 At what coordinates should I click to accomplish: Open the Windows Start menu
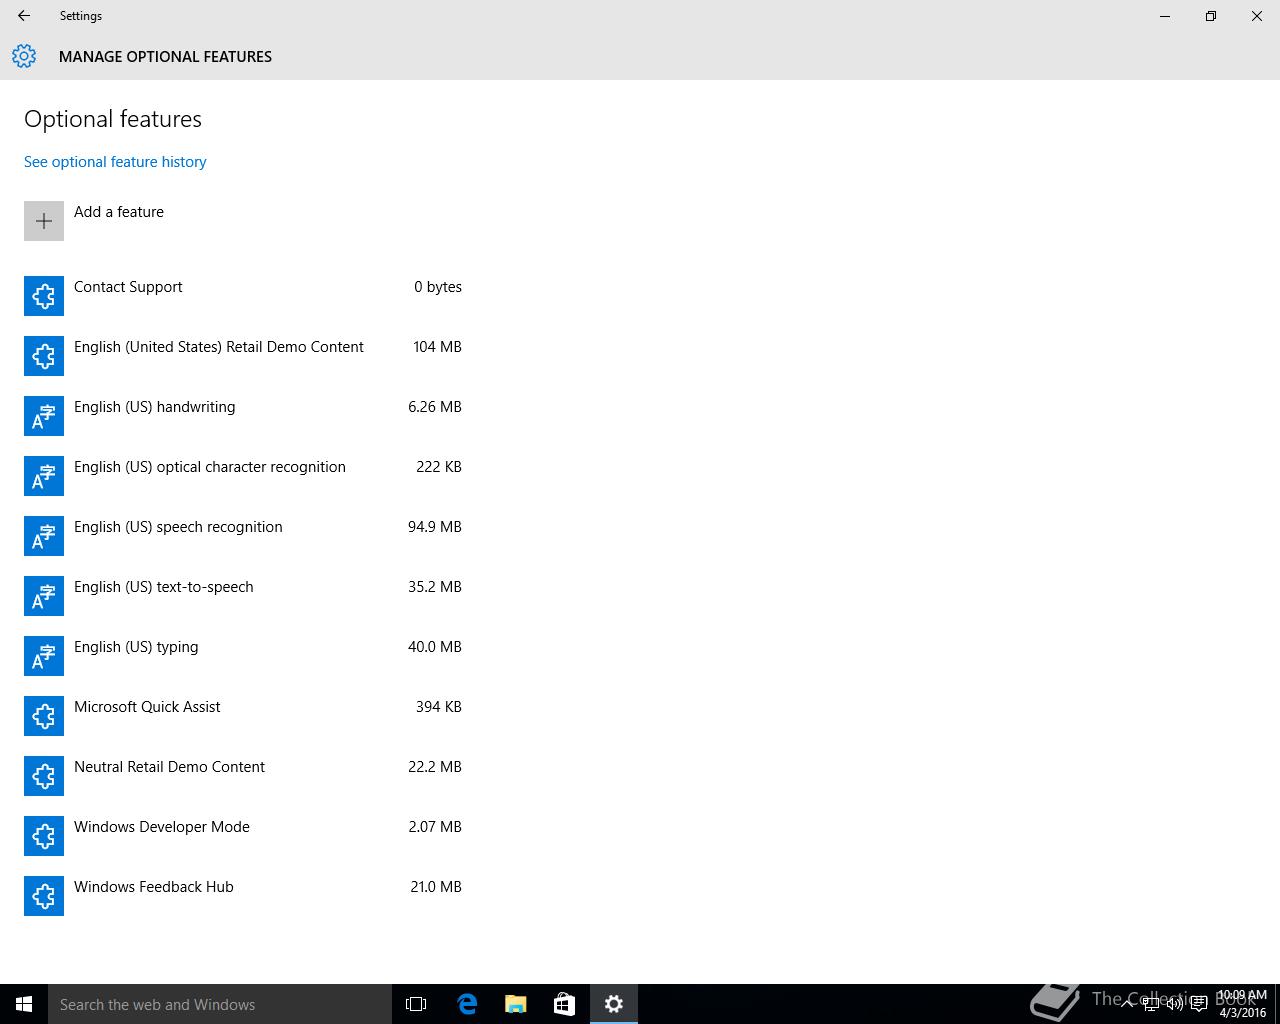click(x=24, y=1004)
